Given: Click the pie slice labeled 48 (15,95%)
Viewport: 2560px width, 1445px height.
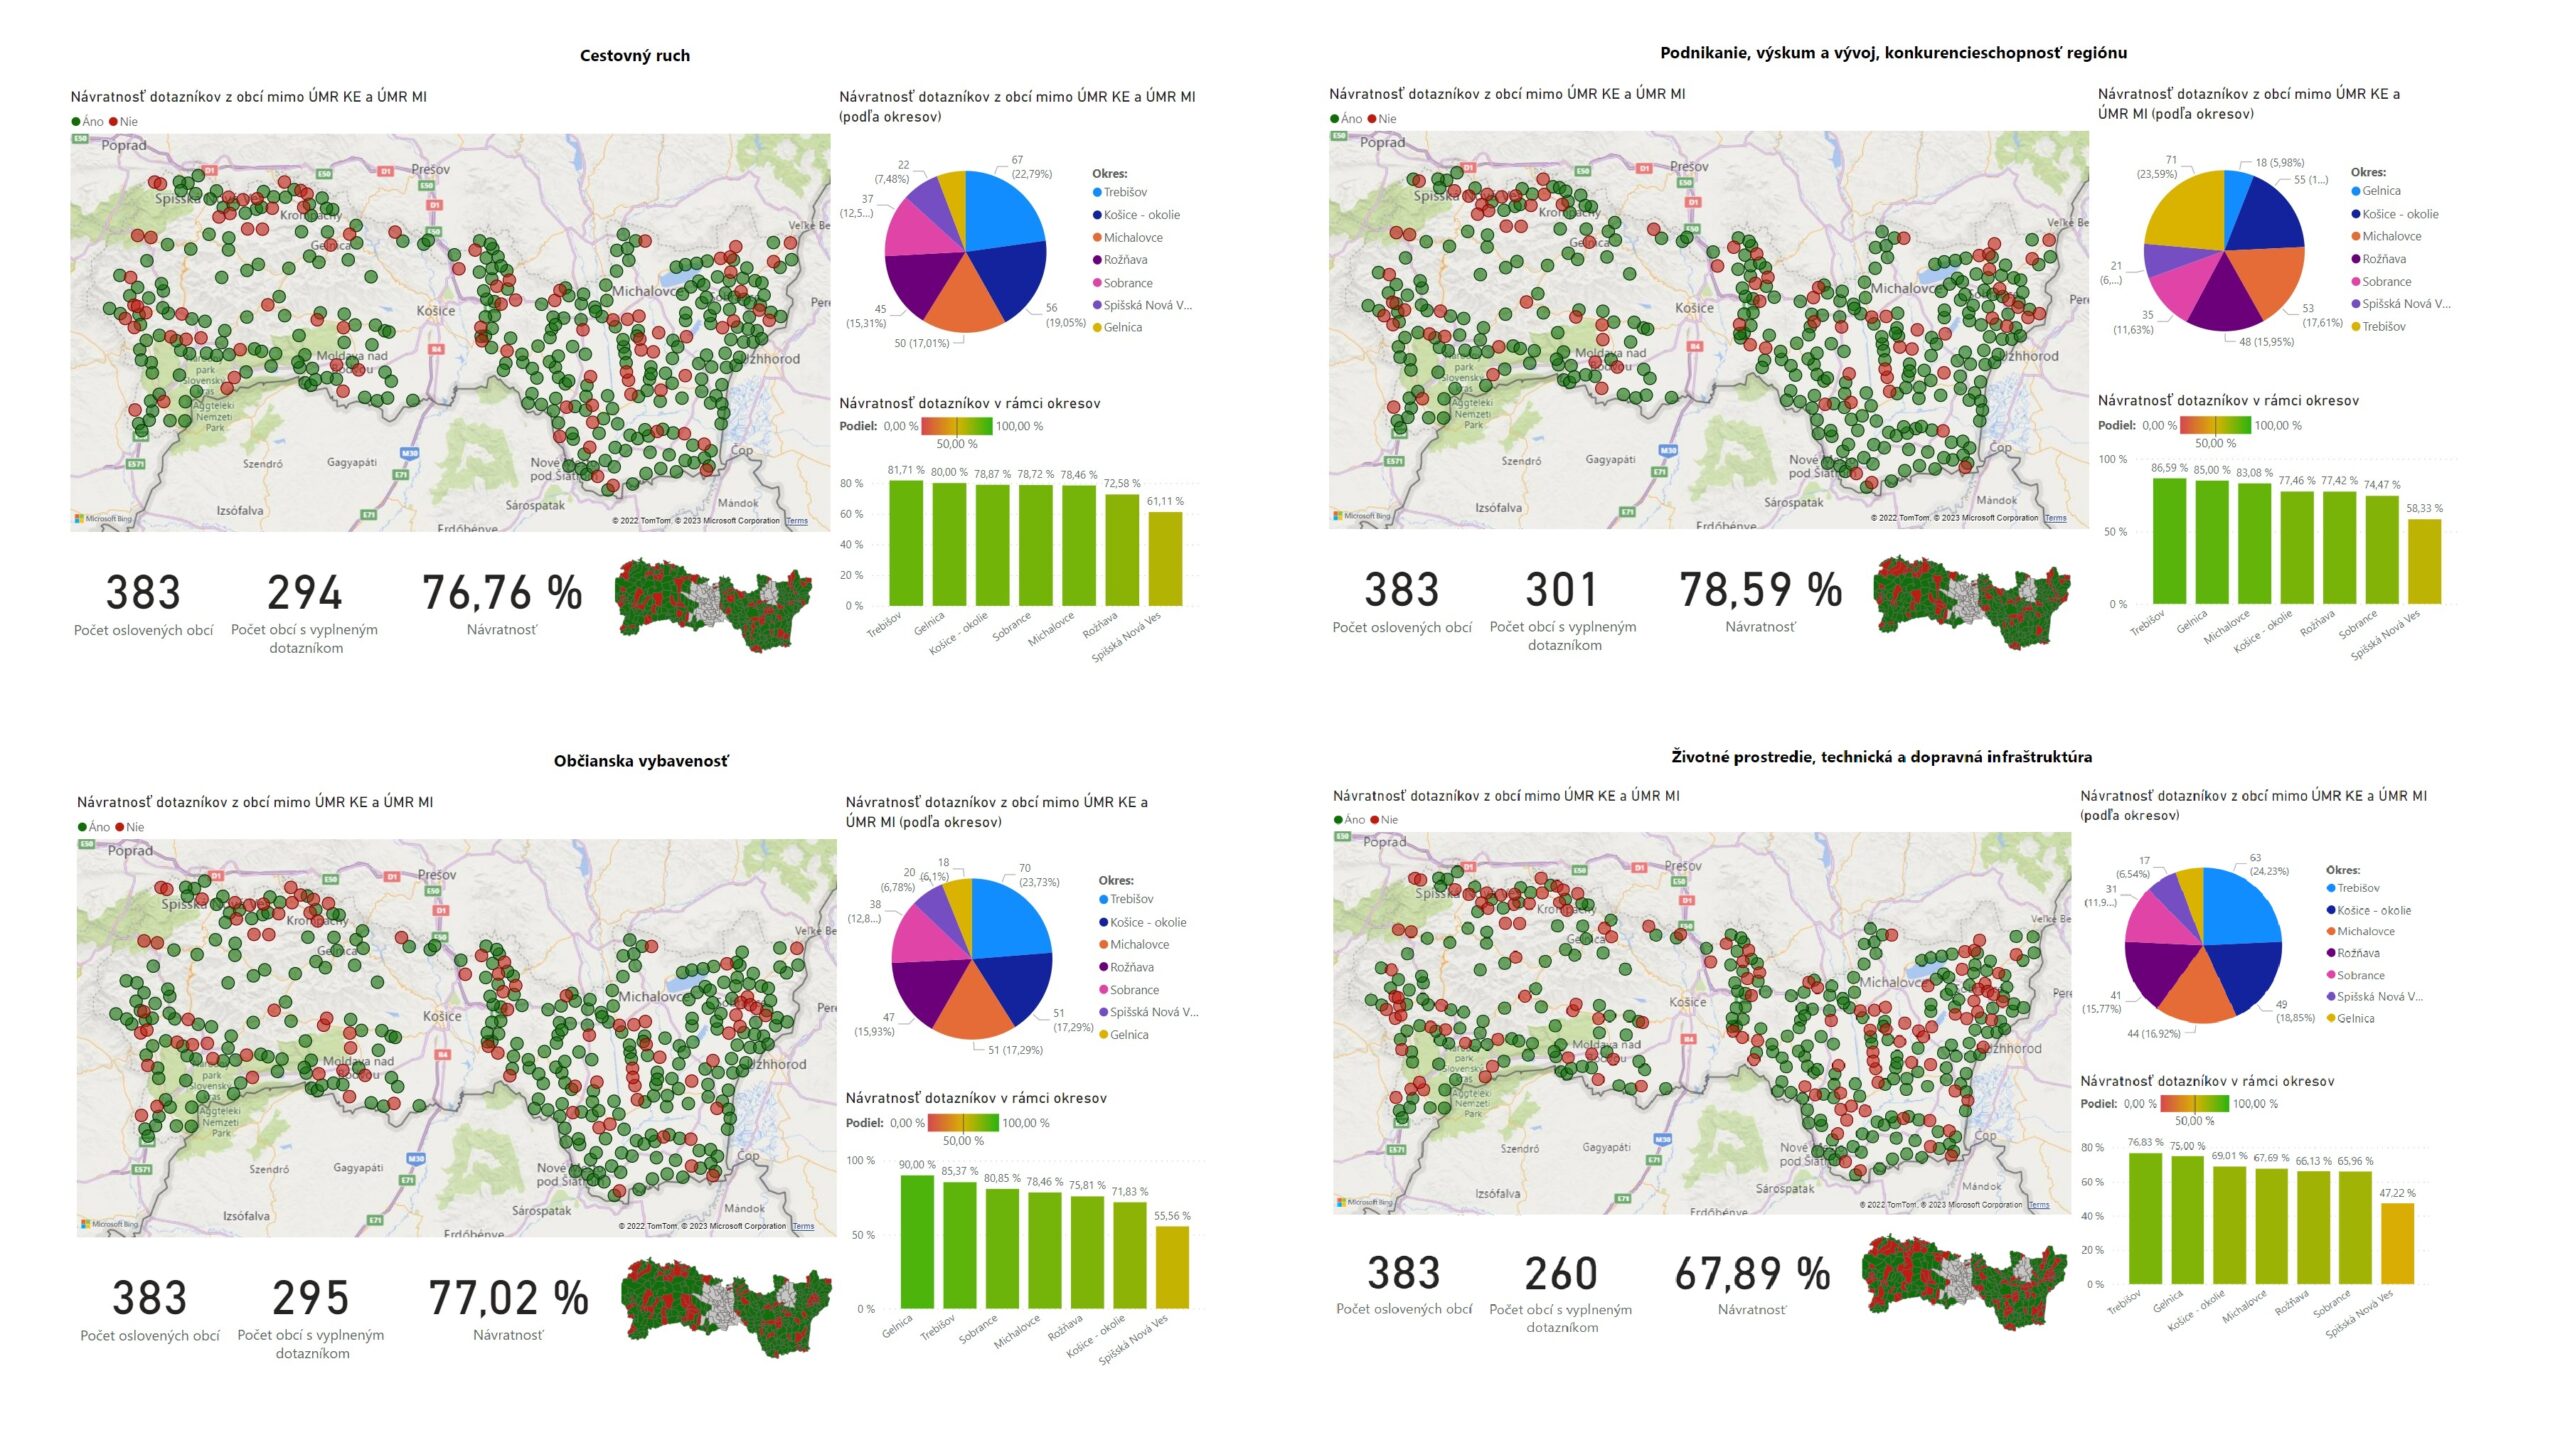Looking at the screenshot, I should (2224, 297).
